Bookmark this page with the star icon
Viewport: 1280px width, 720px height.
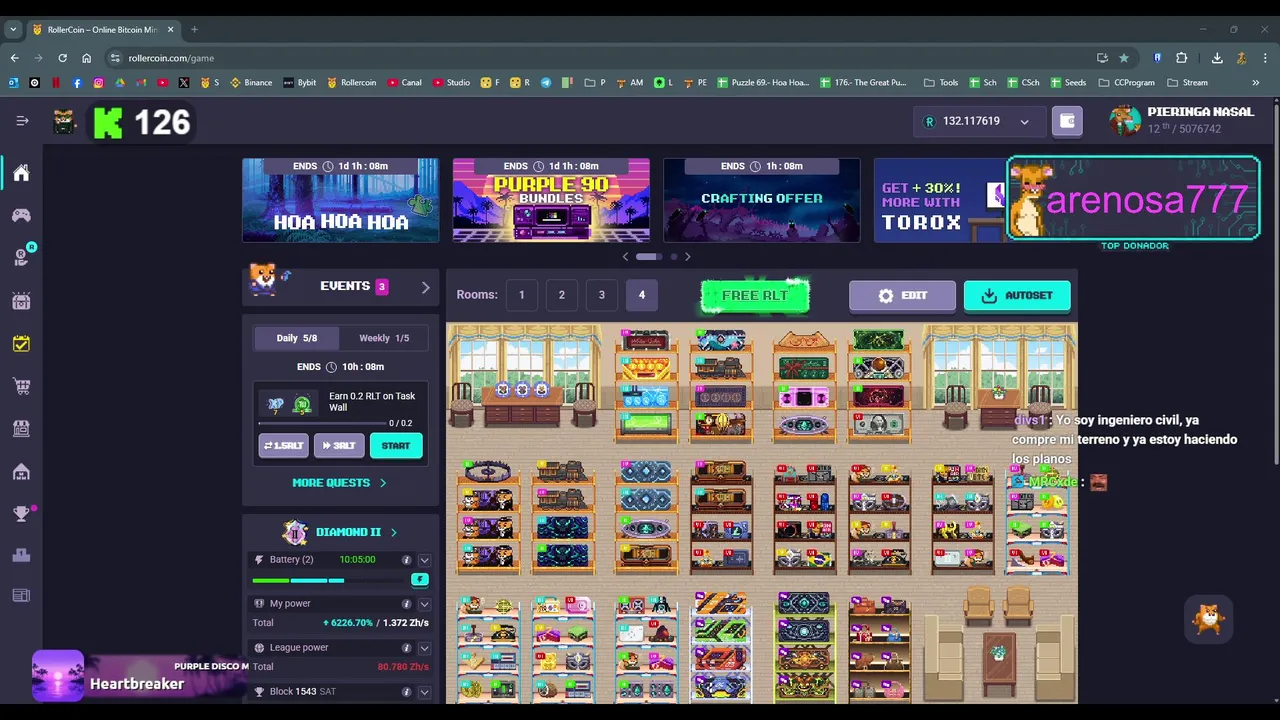tap(1124, 58)
